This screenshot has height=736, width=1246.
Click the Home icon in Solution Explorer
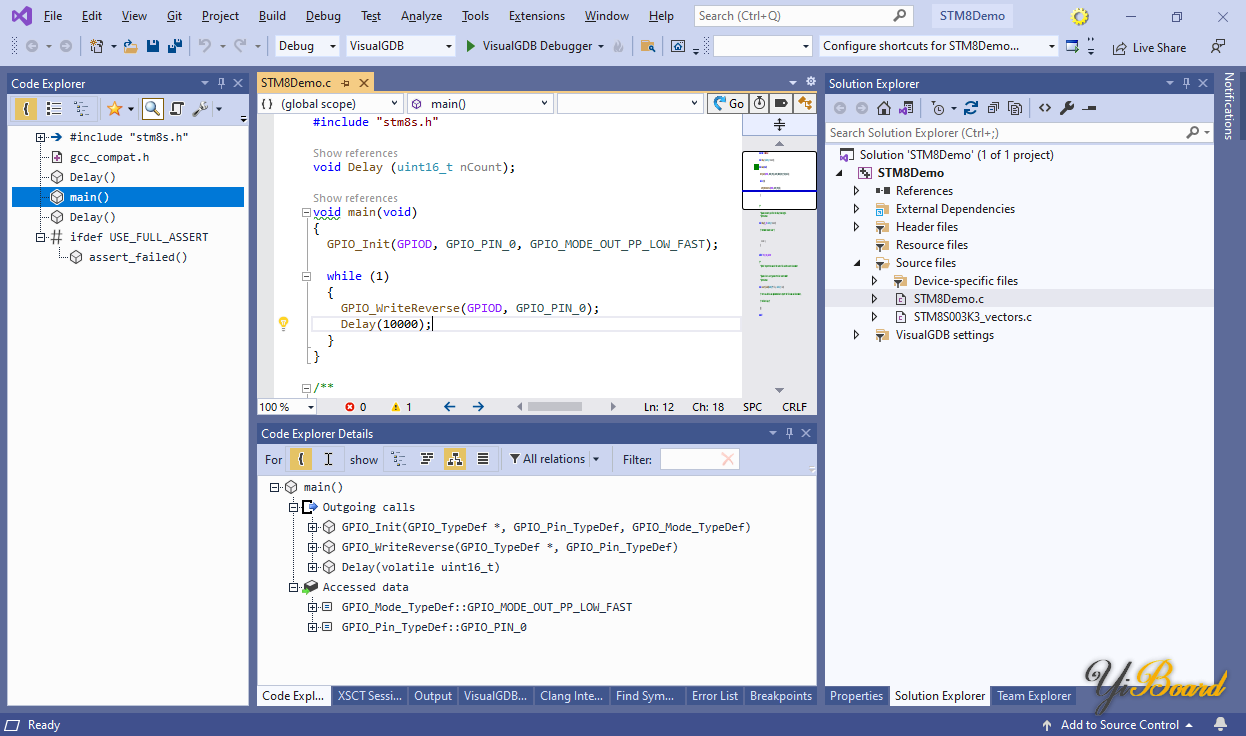(883, 108)
